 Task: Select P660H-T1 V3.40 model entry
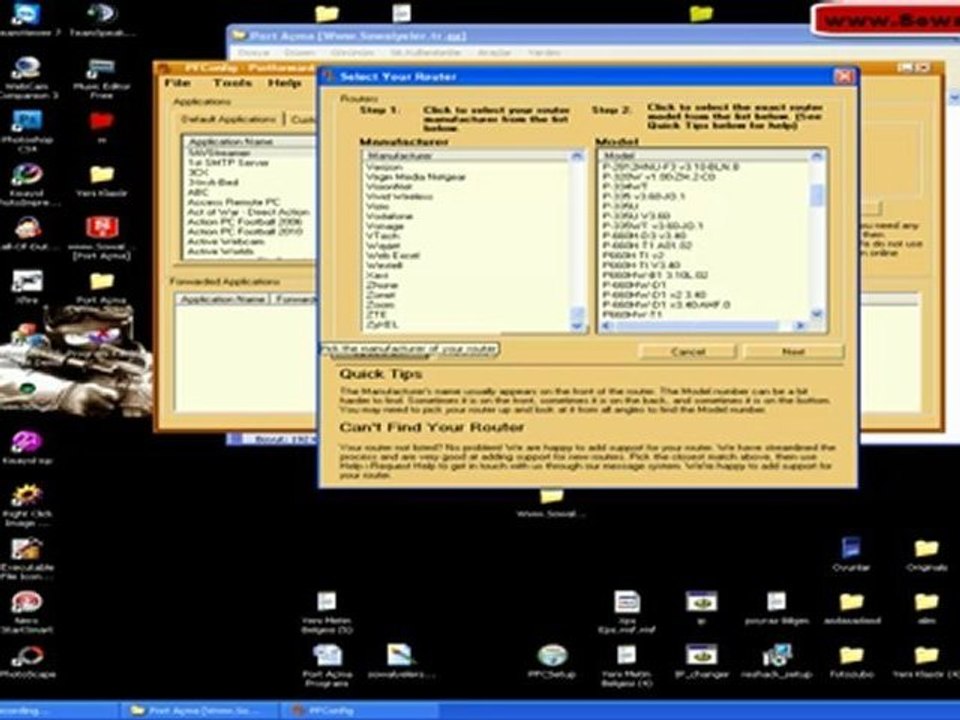click(x=641, y=265)
